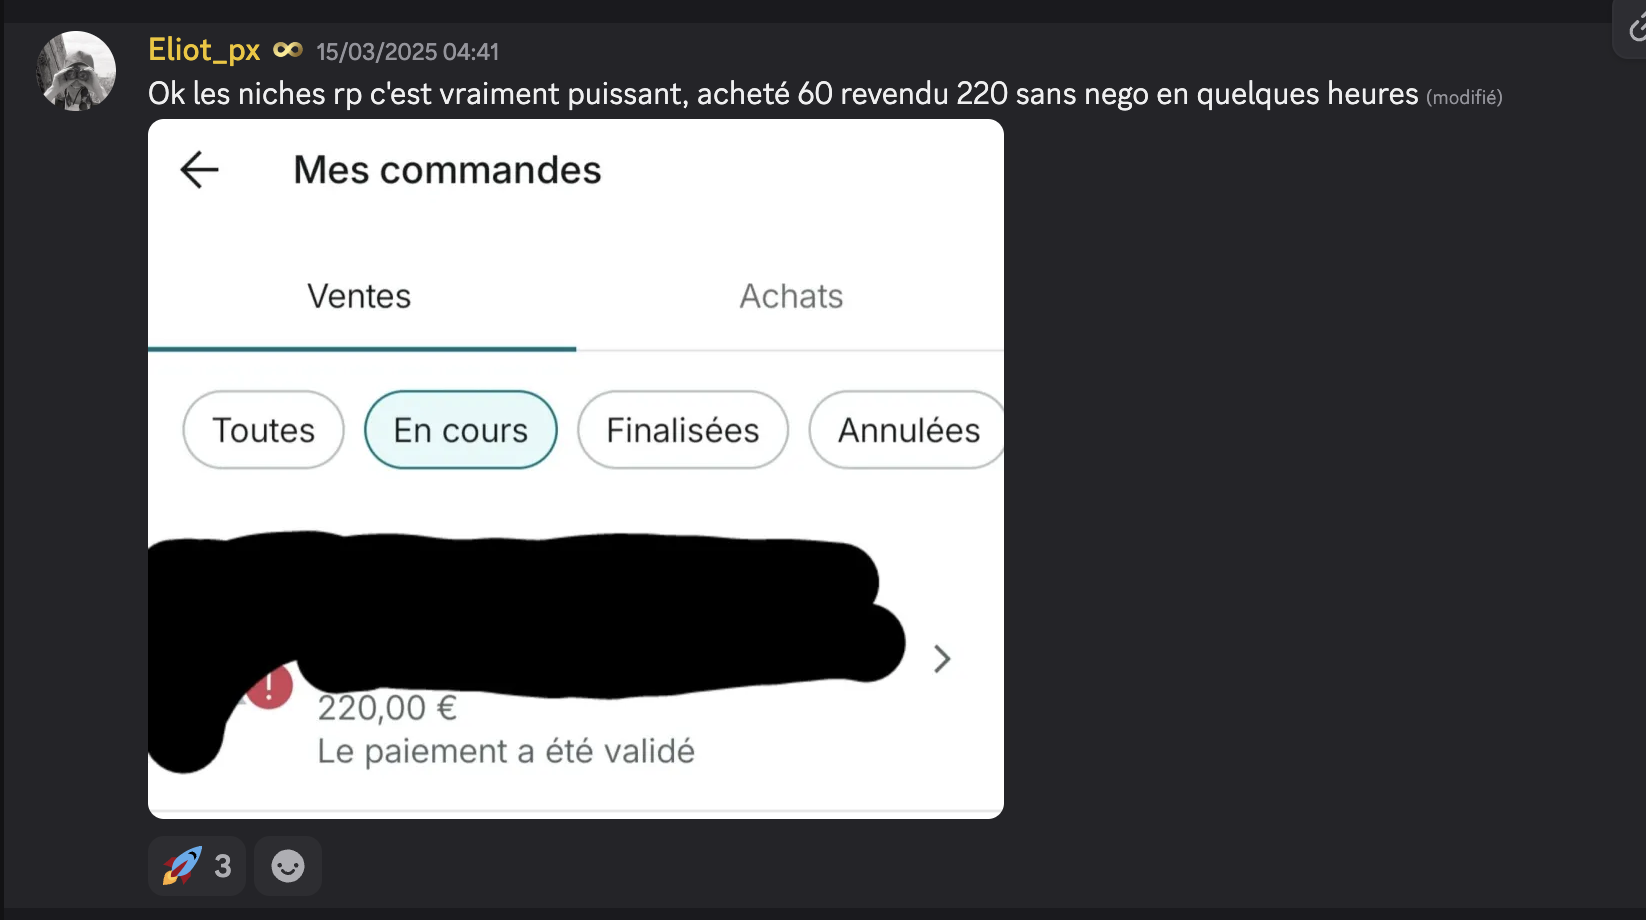Click the link icon at top right
The height and width of the screenshot is (920, 1646).
(x=1636, y=30)
